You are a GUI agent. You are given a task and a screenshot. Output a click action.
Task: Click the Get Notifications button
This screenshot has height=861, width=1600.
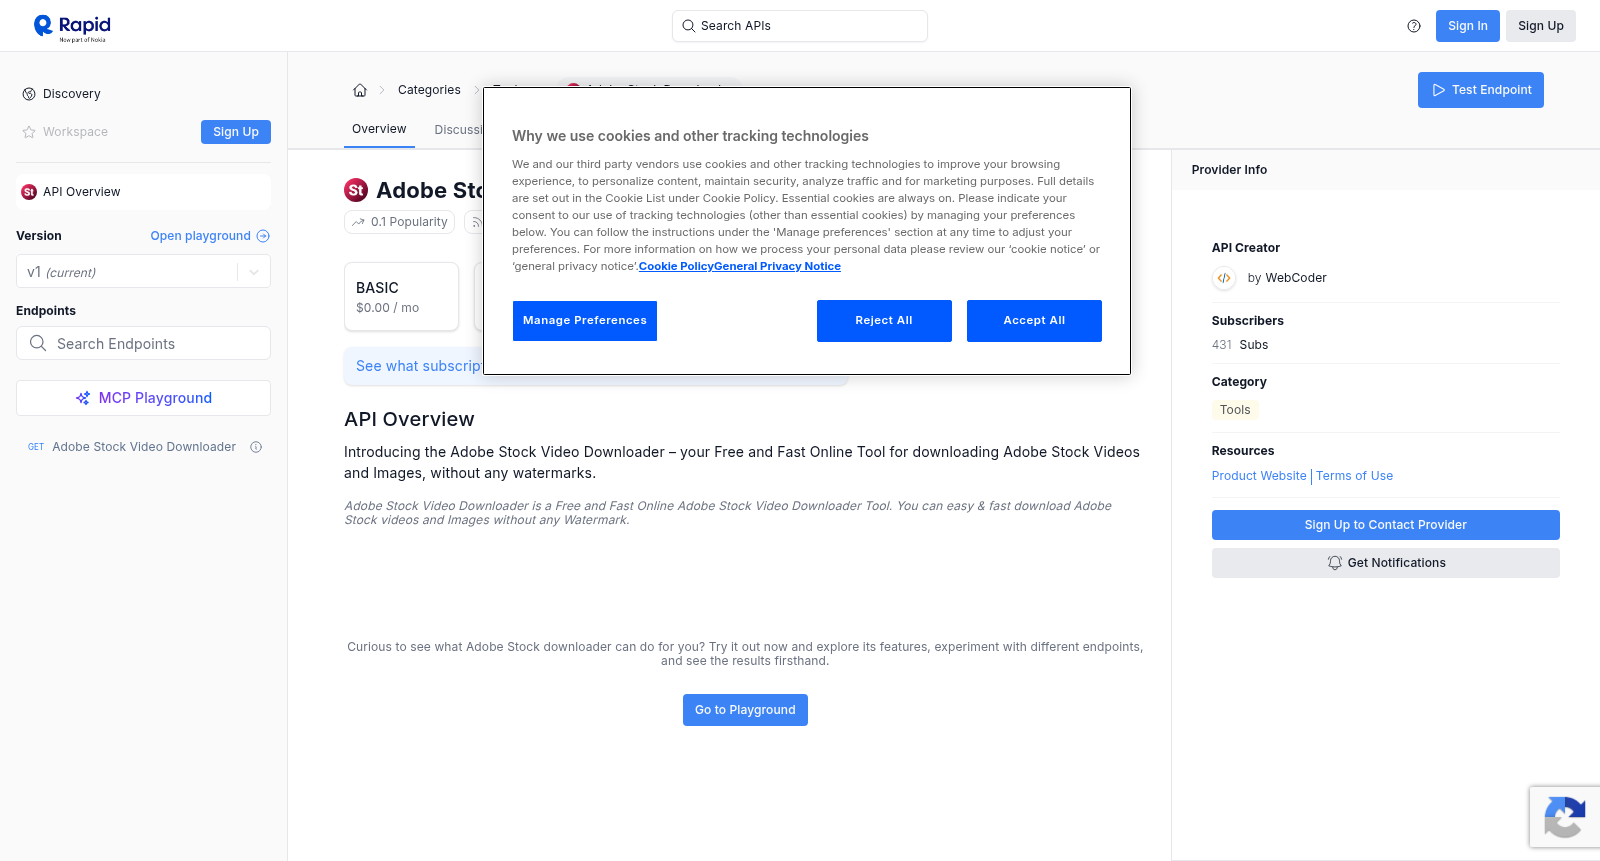pyautogui.click(x=1385, y=563)
